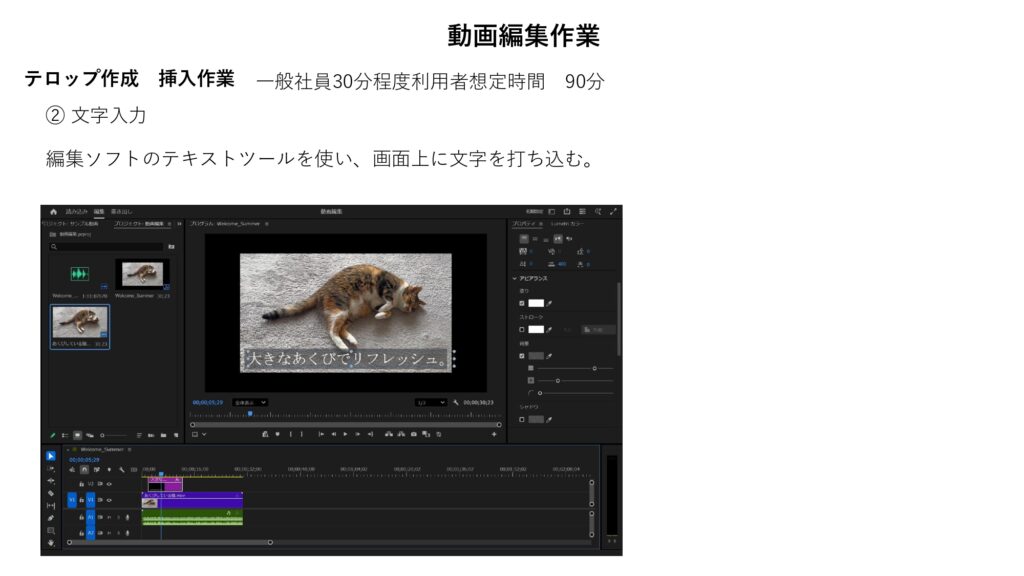The width and height of the screenshot is (1024, 576).
Task: Click the fill color eyedropper icon
Action: (549, 303)
